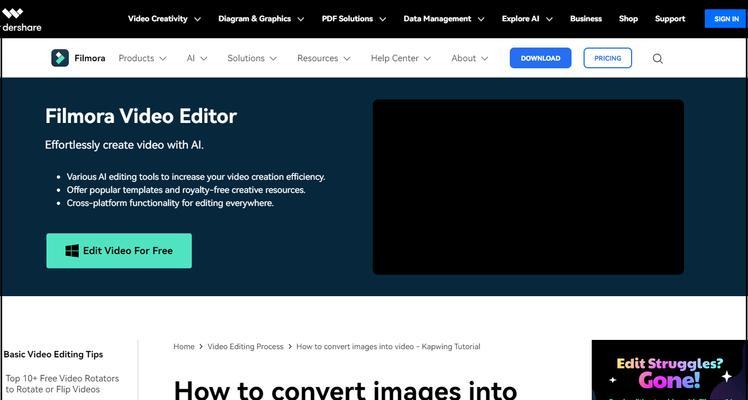Viewport: 748px width, 400px height.
Task: Click the Filmora Video Editor heading
Action: pos(141,116)
